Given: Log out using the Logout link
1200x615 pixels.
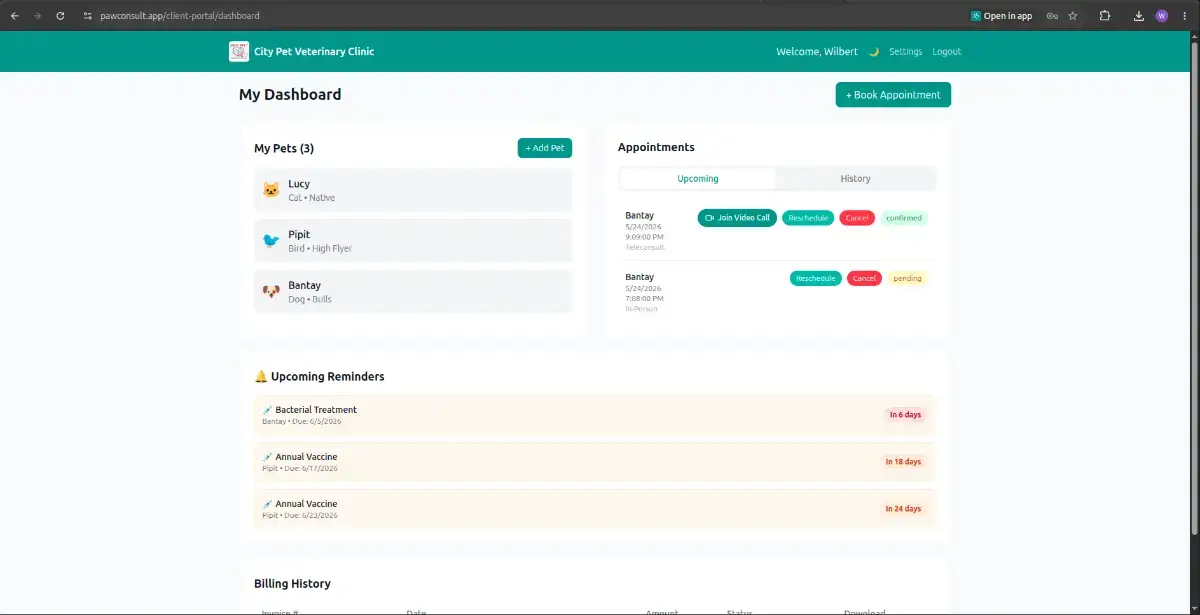Looking at the screenshot, I should (946, 52).
